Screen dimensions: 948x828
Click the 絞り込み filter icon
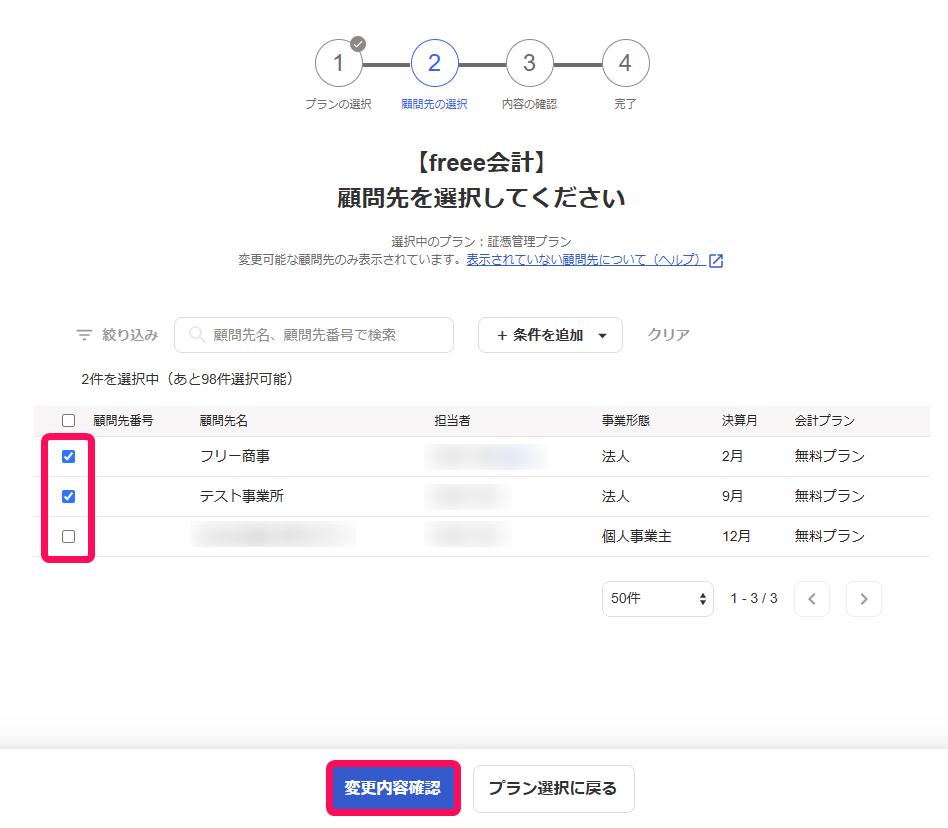coord(84,335)
